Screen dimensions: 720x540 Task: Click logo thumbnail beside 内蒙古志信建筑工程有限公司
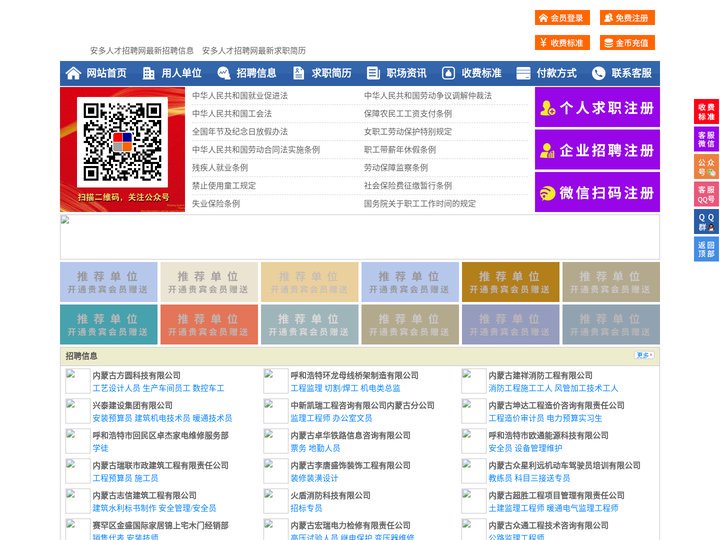tap(78, 501)
